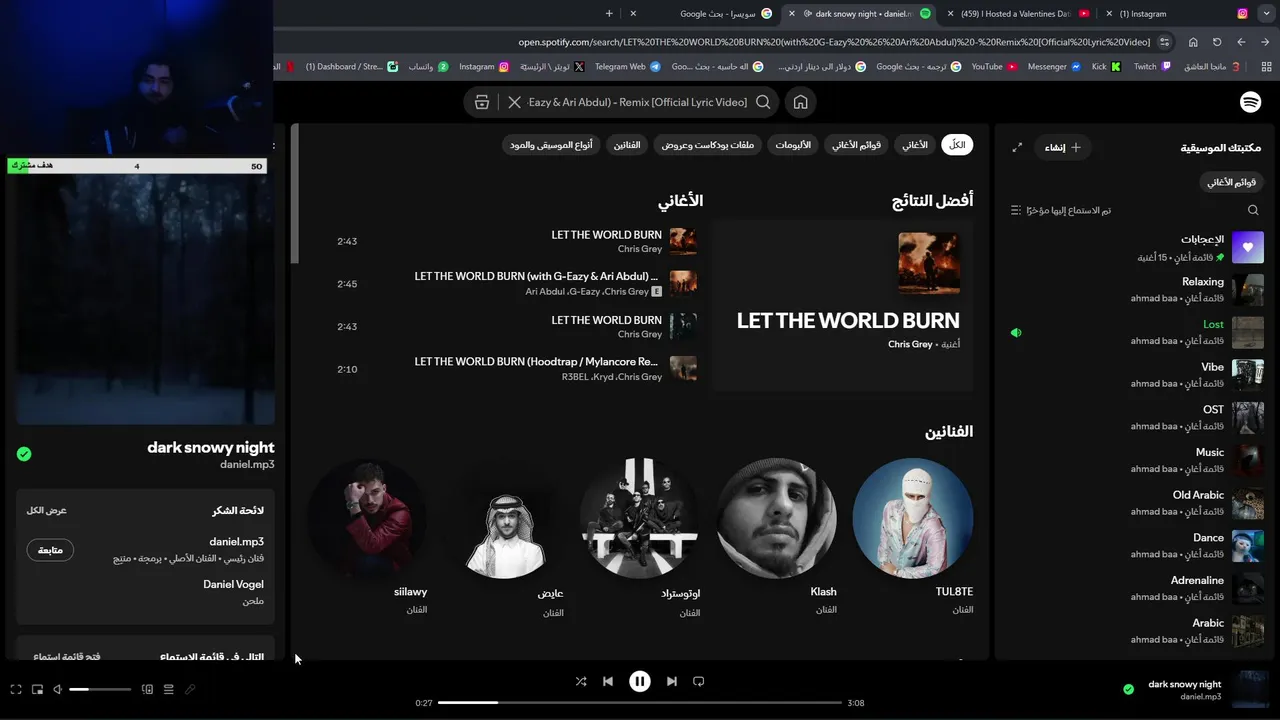The width and height of the screenshot is (1280, 720).
Task: Filter the library by قوائم الأغاني chip
Action: coord(1231,182)
